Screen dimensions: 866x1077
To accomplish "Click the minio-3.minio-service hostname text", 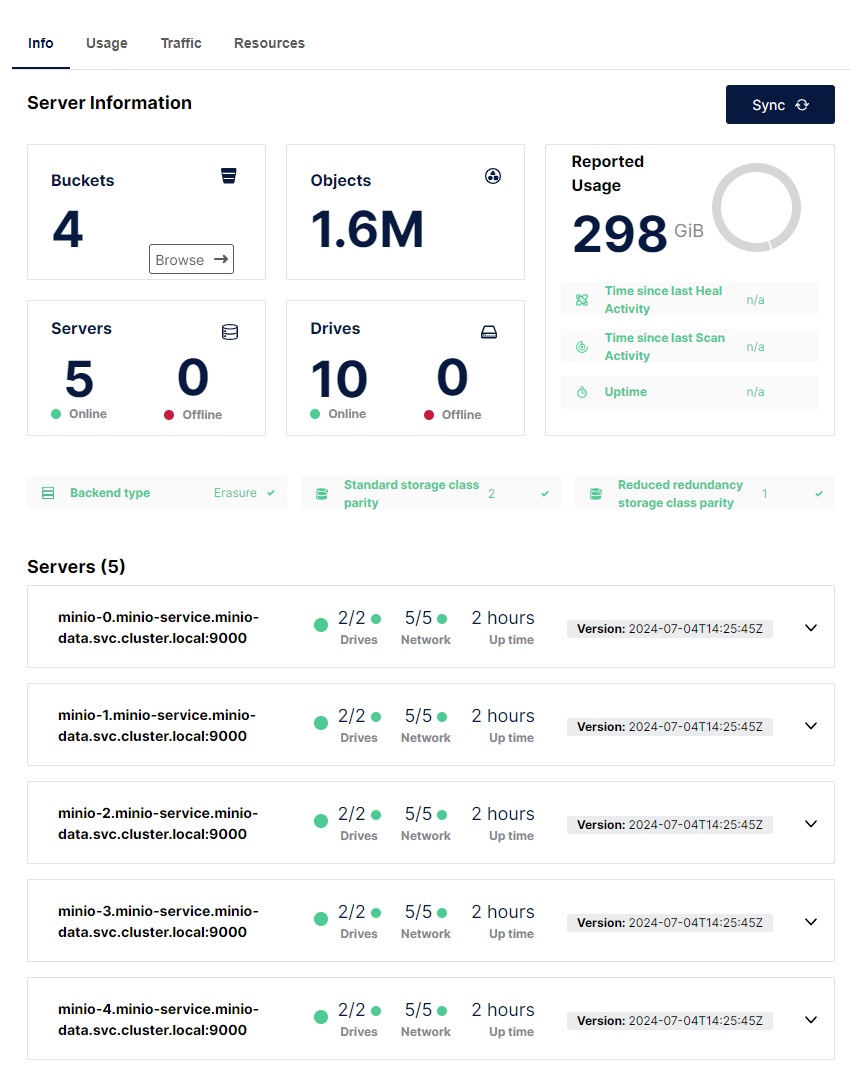I will [x=159, y=922].
